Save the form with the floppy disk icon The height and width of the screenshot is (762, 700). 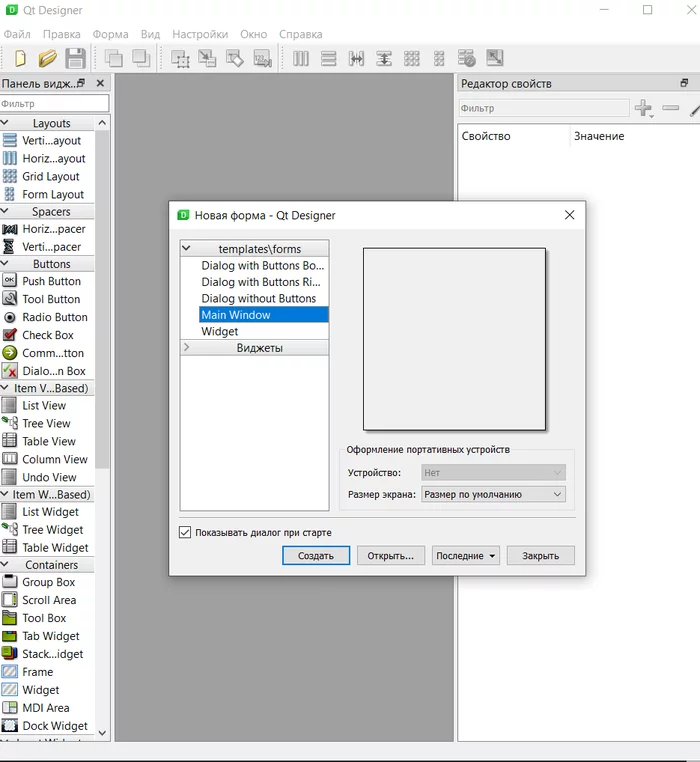[x=75, y=58]
